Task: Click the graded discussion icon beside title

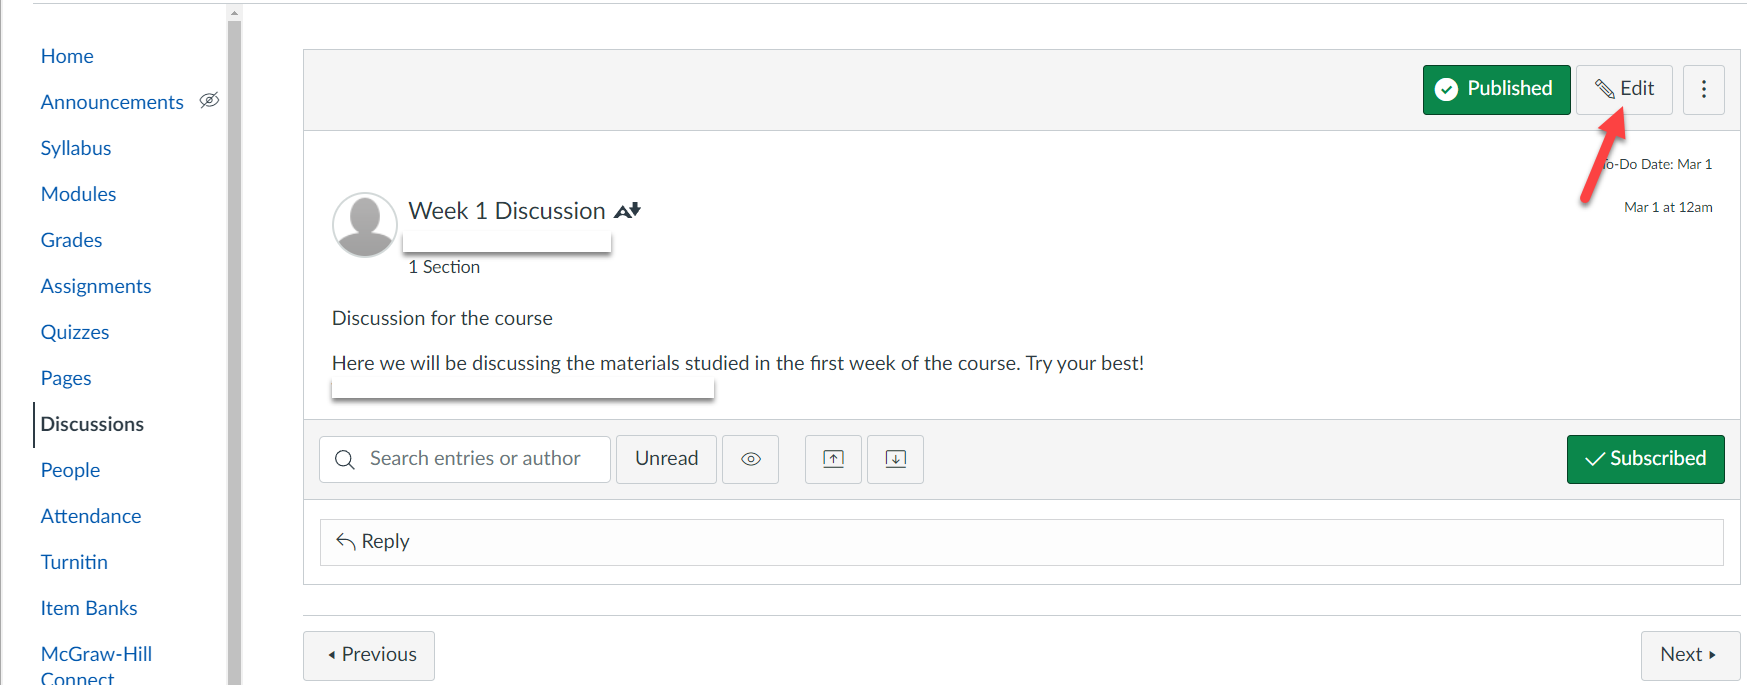Action: (627, 211)
